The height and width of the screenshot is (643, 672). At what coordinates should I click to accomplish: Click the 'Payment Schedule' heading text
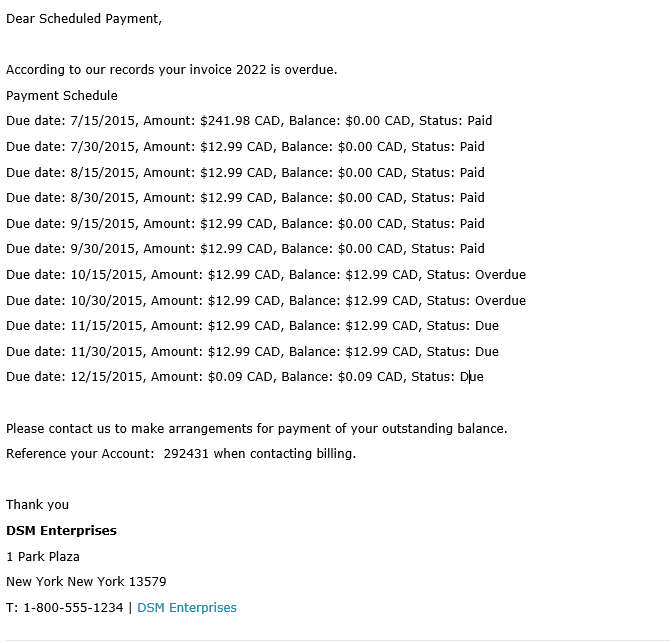click(x=62, y=95)
